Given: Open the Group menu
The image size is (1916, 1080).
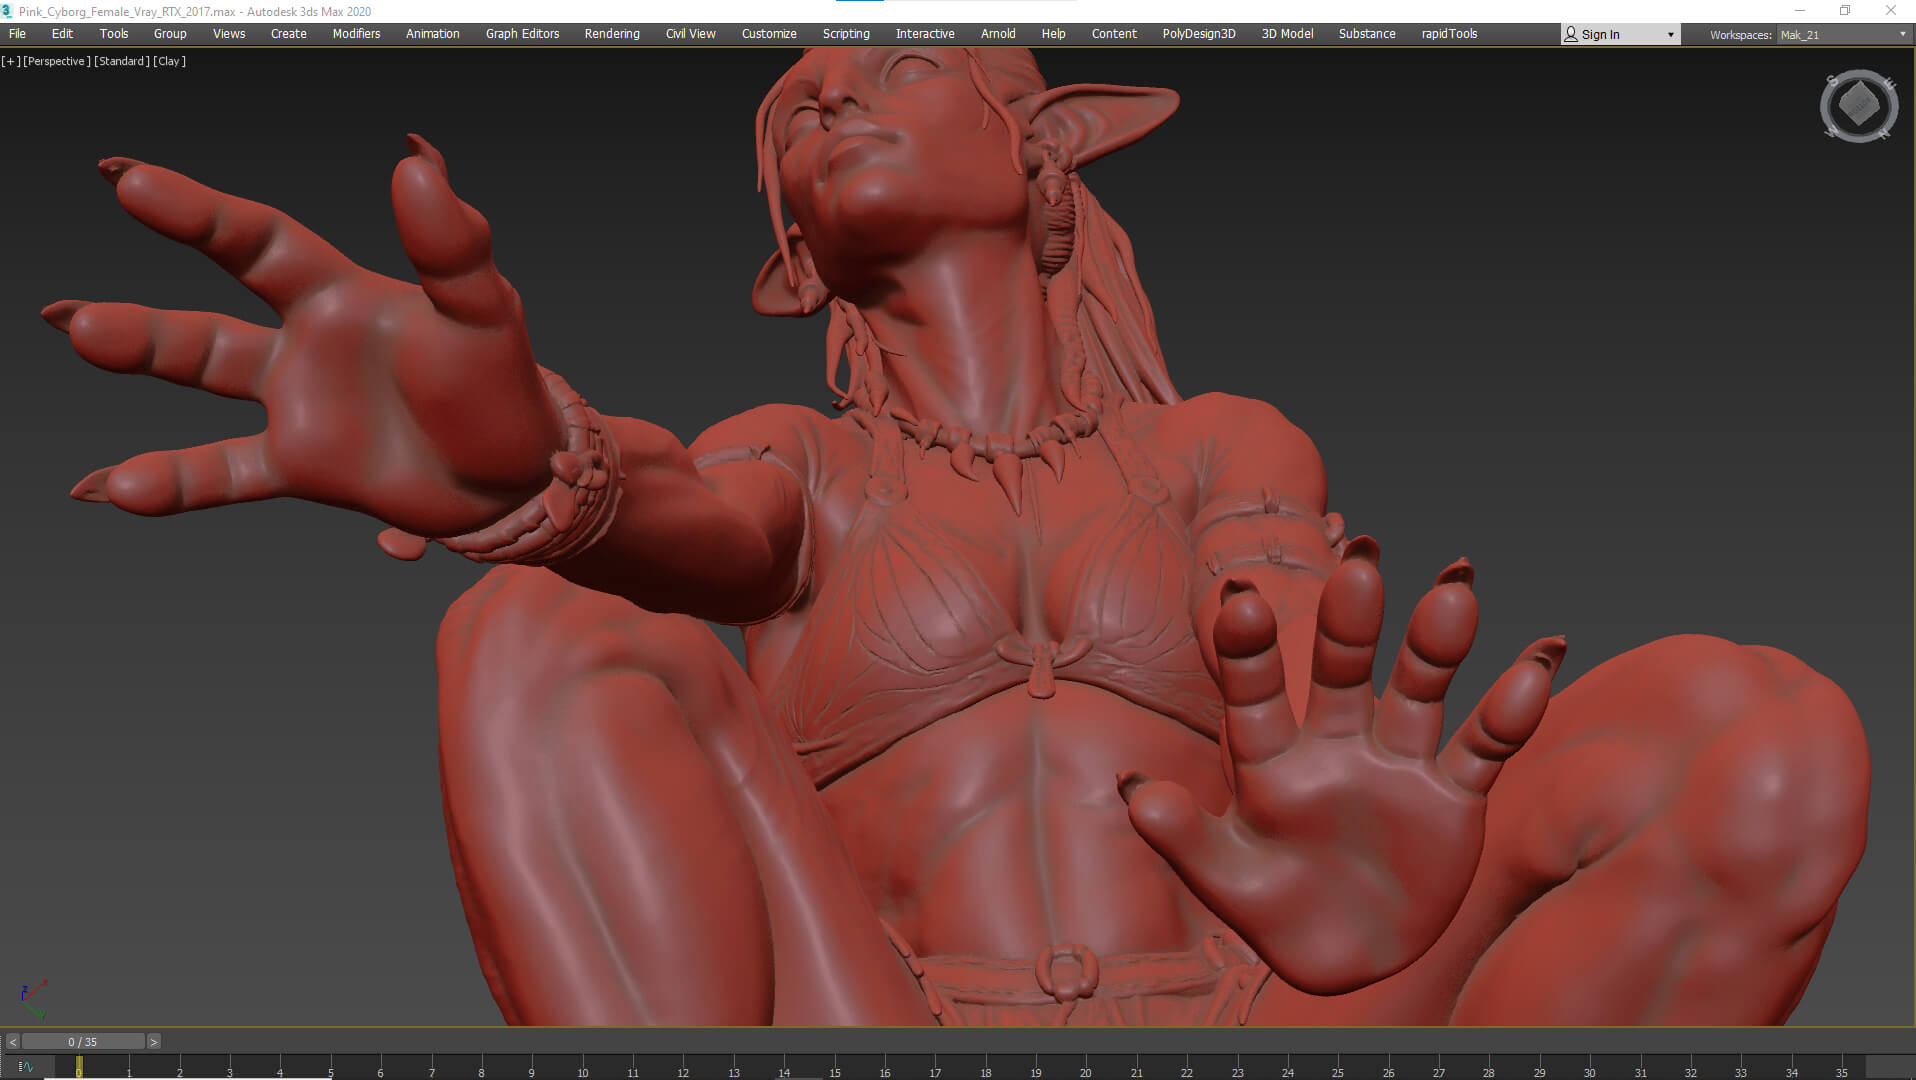Looking at the screenshot, I should coord(170,34).
